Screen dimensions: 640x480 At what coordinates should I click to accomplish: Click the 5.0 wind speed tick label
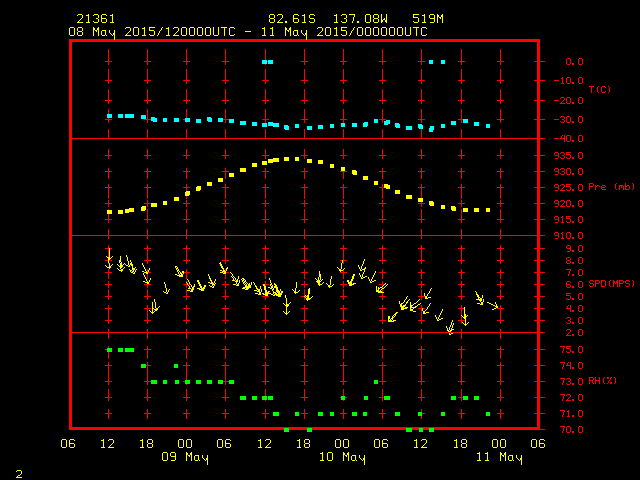click(574, 297)
